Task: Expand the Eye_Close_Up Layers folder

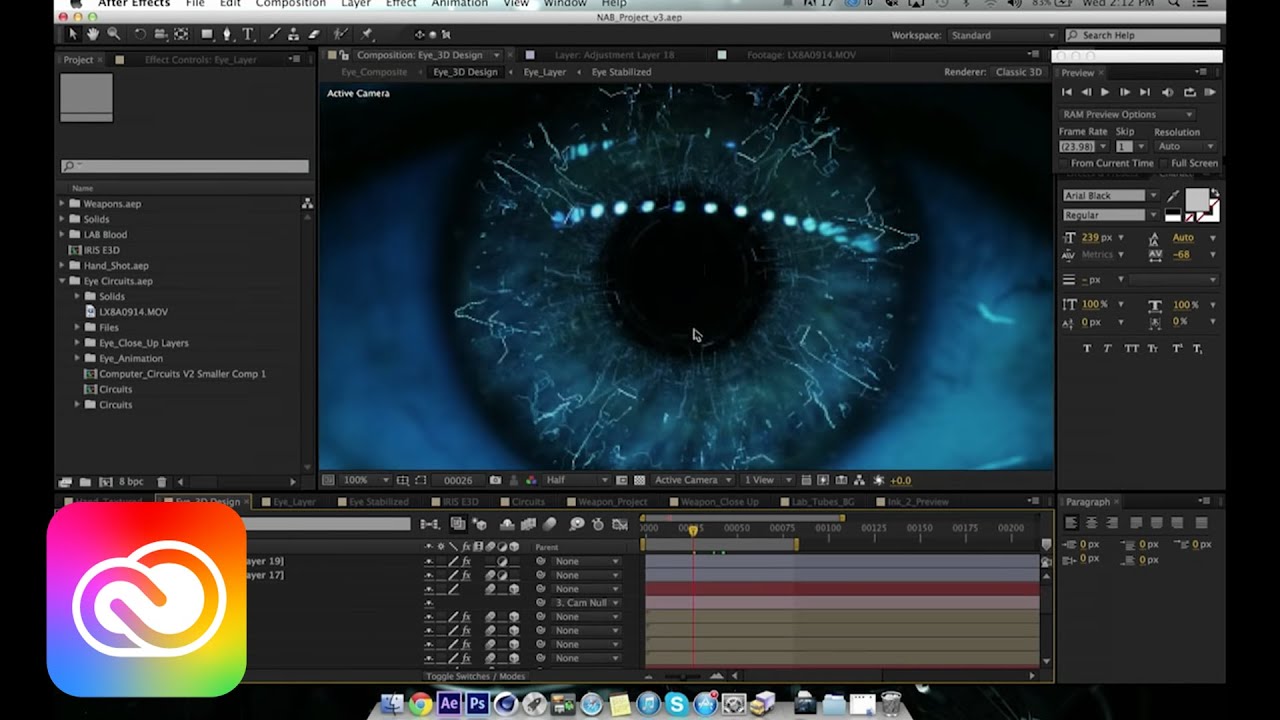Action: point(77,343)
